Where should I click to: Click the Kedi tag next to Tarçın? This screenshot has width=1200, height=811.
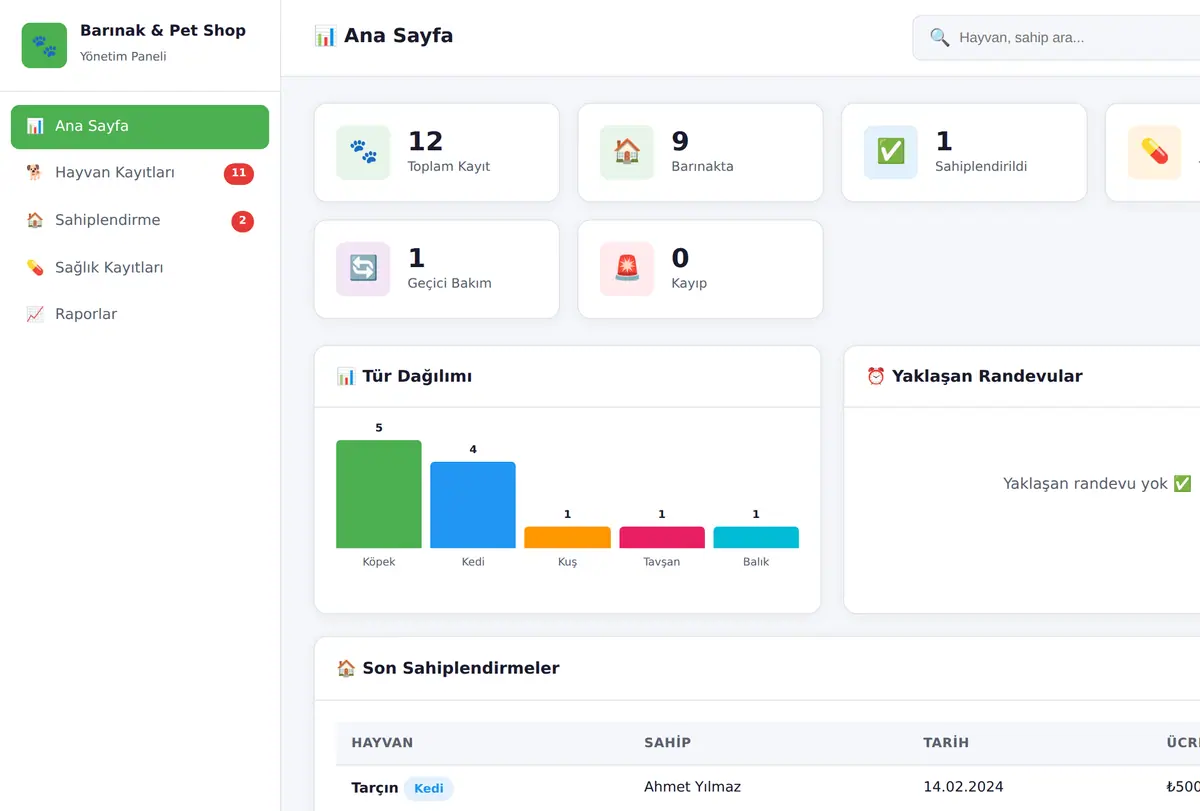tap(429, 788)
